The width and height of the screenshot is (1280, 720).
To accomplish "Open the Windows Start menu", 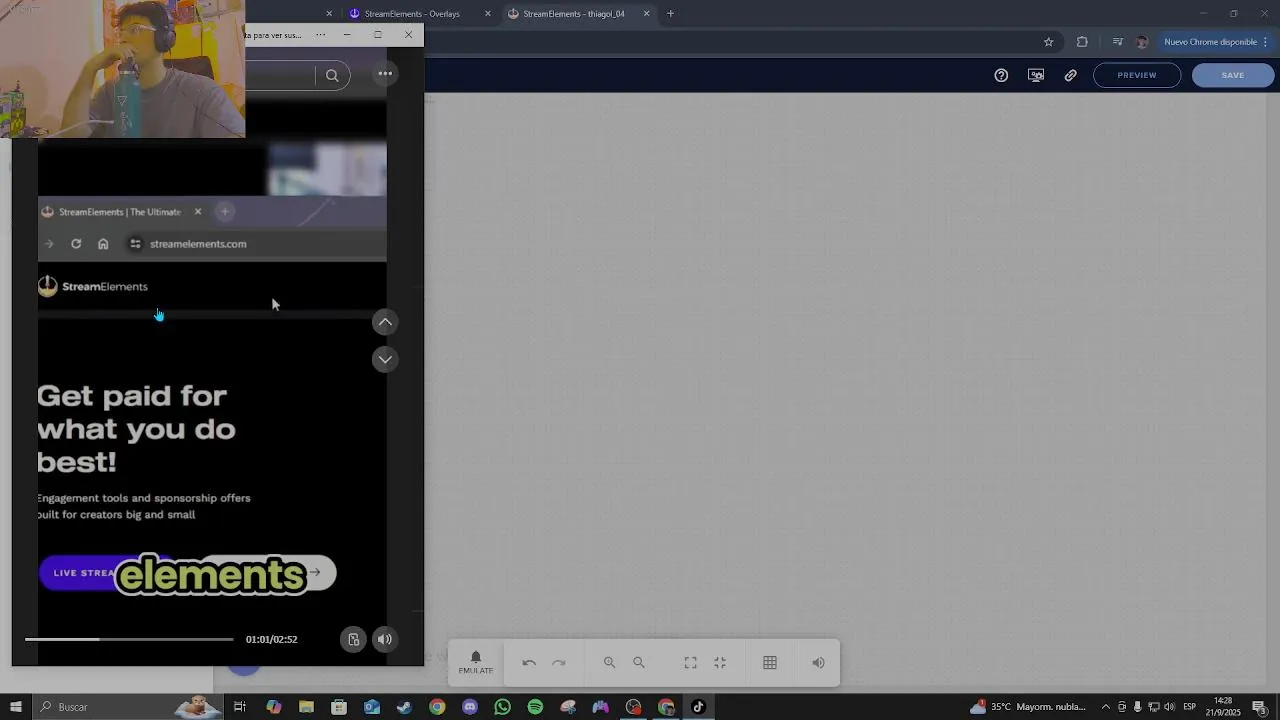I will pos(15,707).
